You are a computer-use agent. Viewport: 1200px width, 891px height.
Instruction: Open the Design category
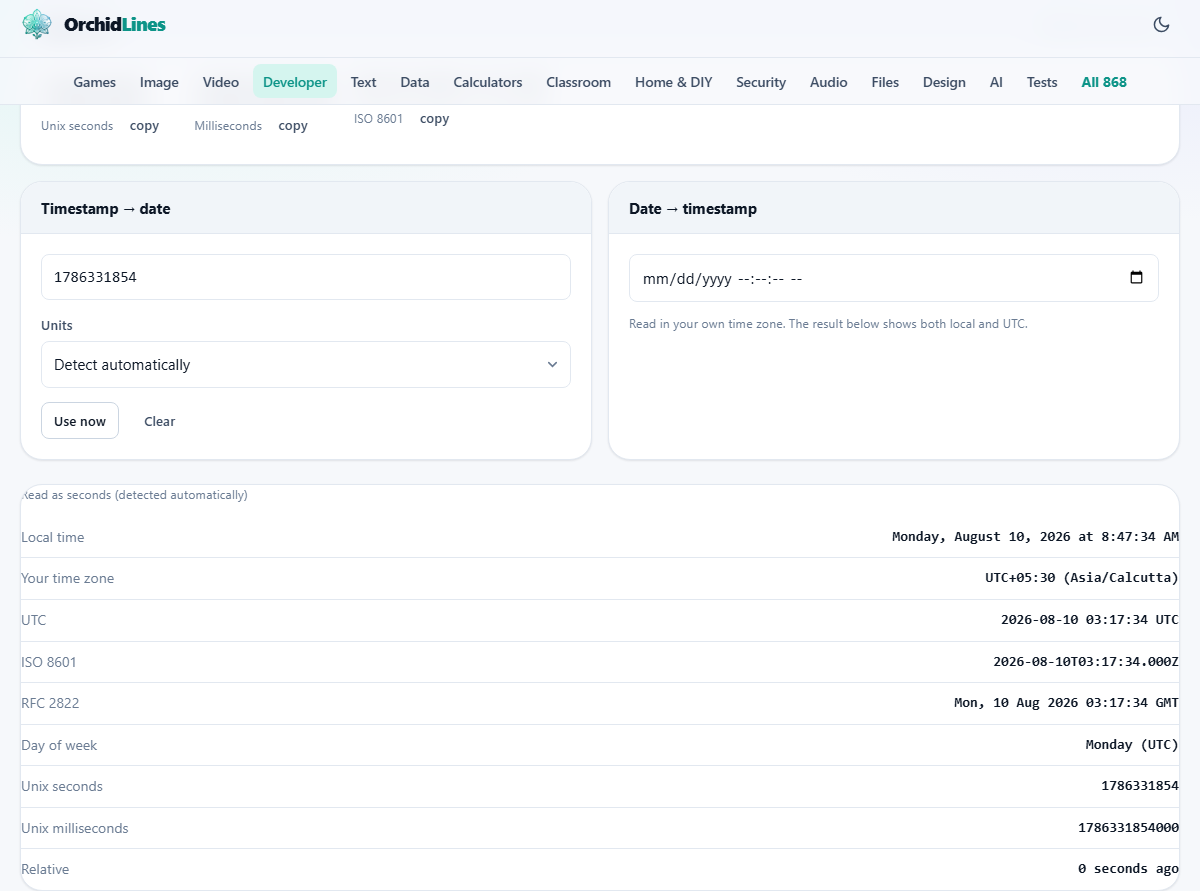944,82
